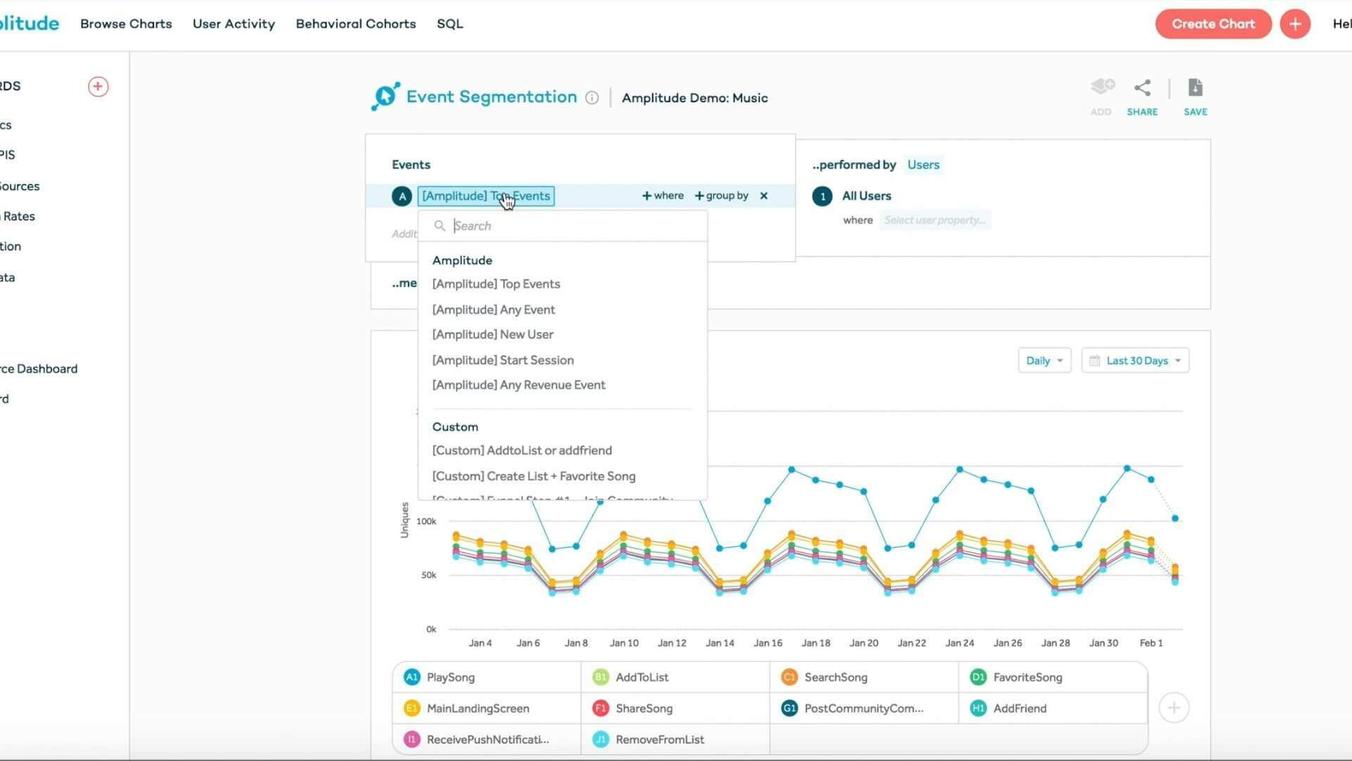Click the Jan 16 label on x-axis

(768, 643)
